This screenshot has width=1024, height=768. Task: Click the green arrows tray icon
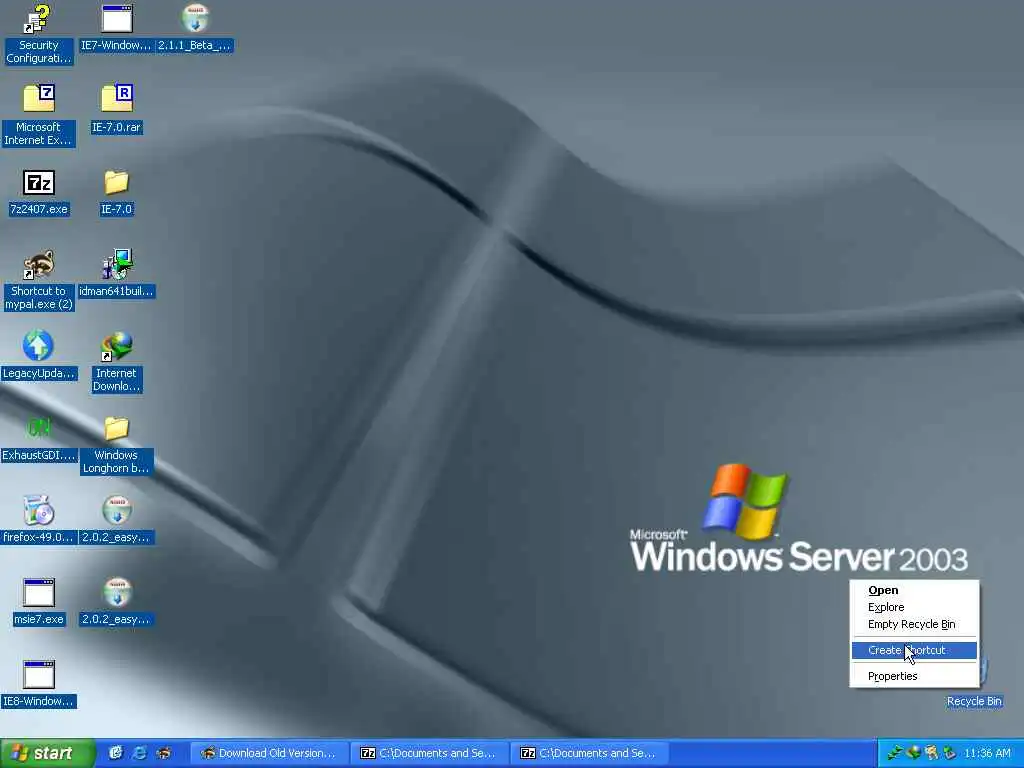pos(895,753)
